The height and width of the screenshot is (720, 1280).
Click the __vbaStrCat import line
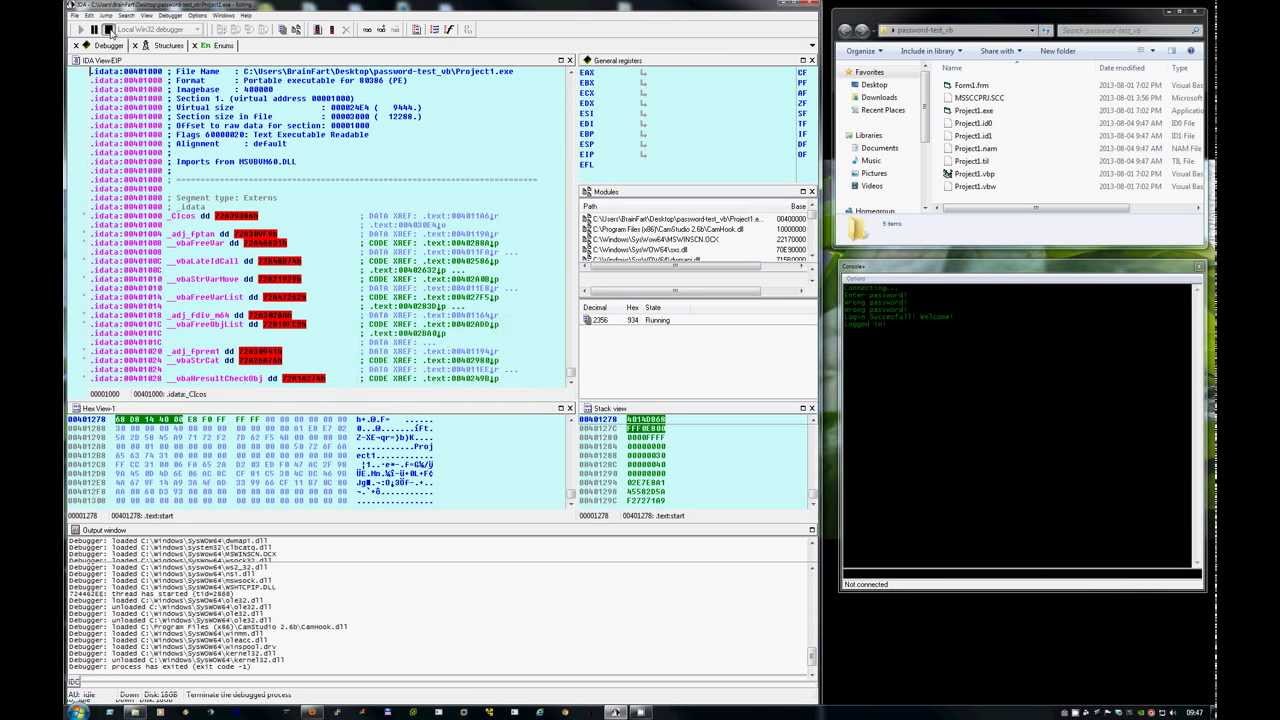[x=188, y=360]
